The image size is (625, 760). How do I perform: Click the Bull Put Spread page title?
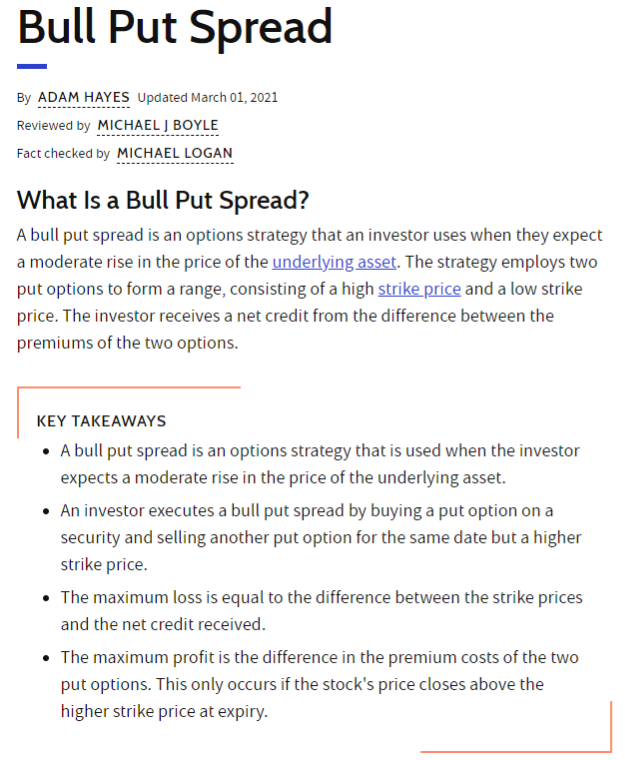point(175,27)
